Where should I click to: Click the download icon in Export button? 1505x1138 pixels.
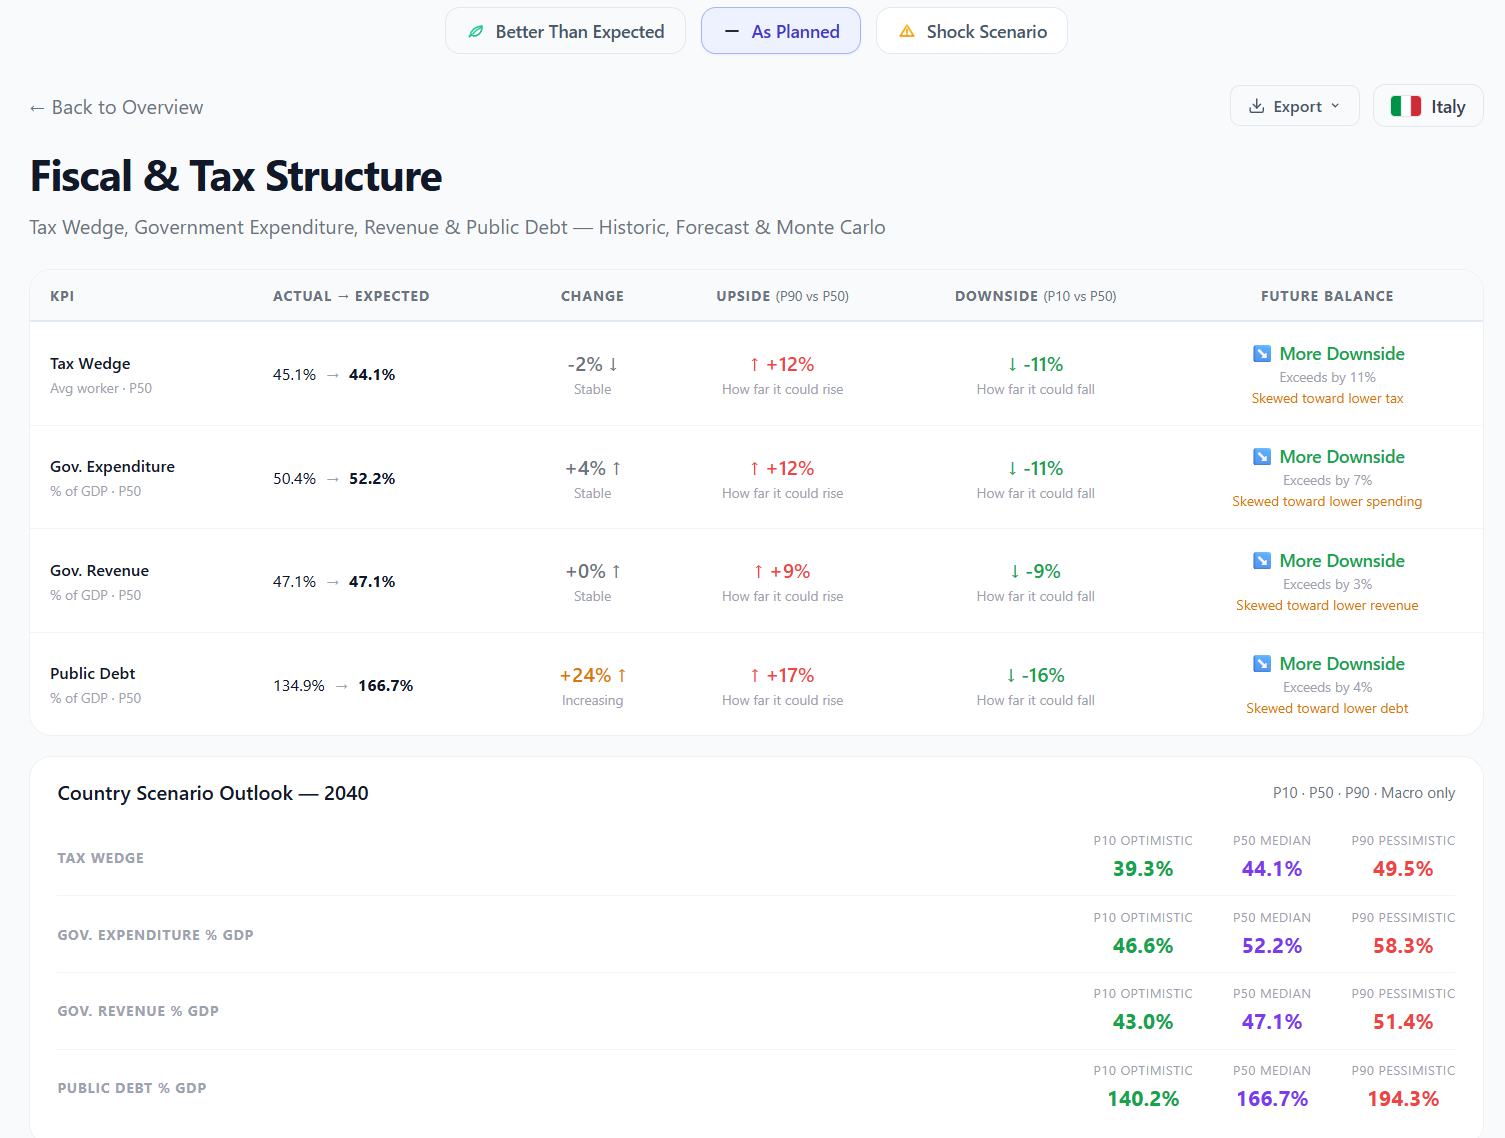coord(1257,106)
